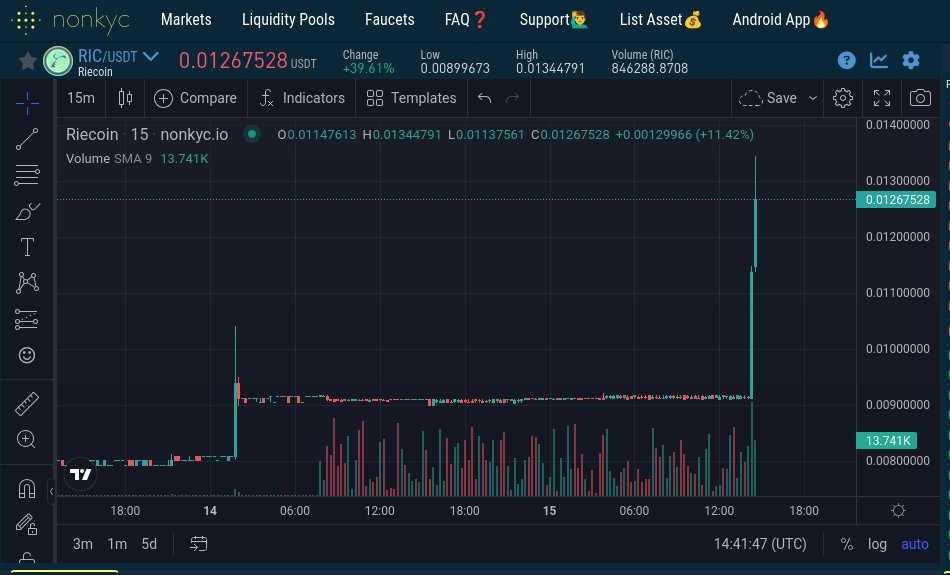Select the Text annotation tool
The height and width of the screenshot is (575, 950).
pyautogui.click(x=27, y=247)
